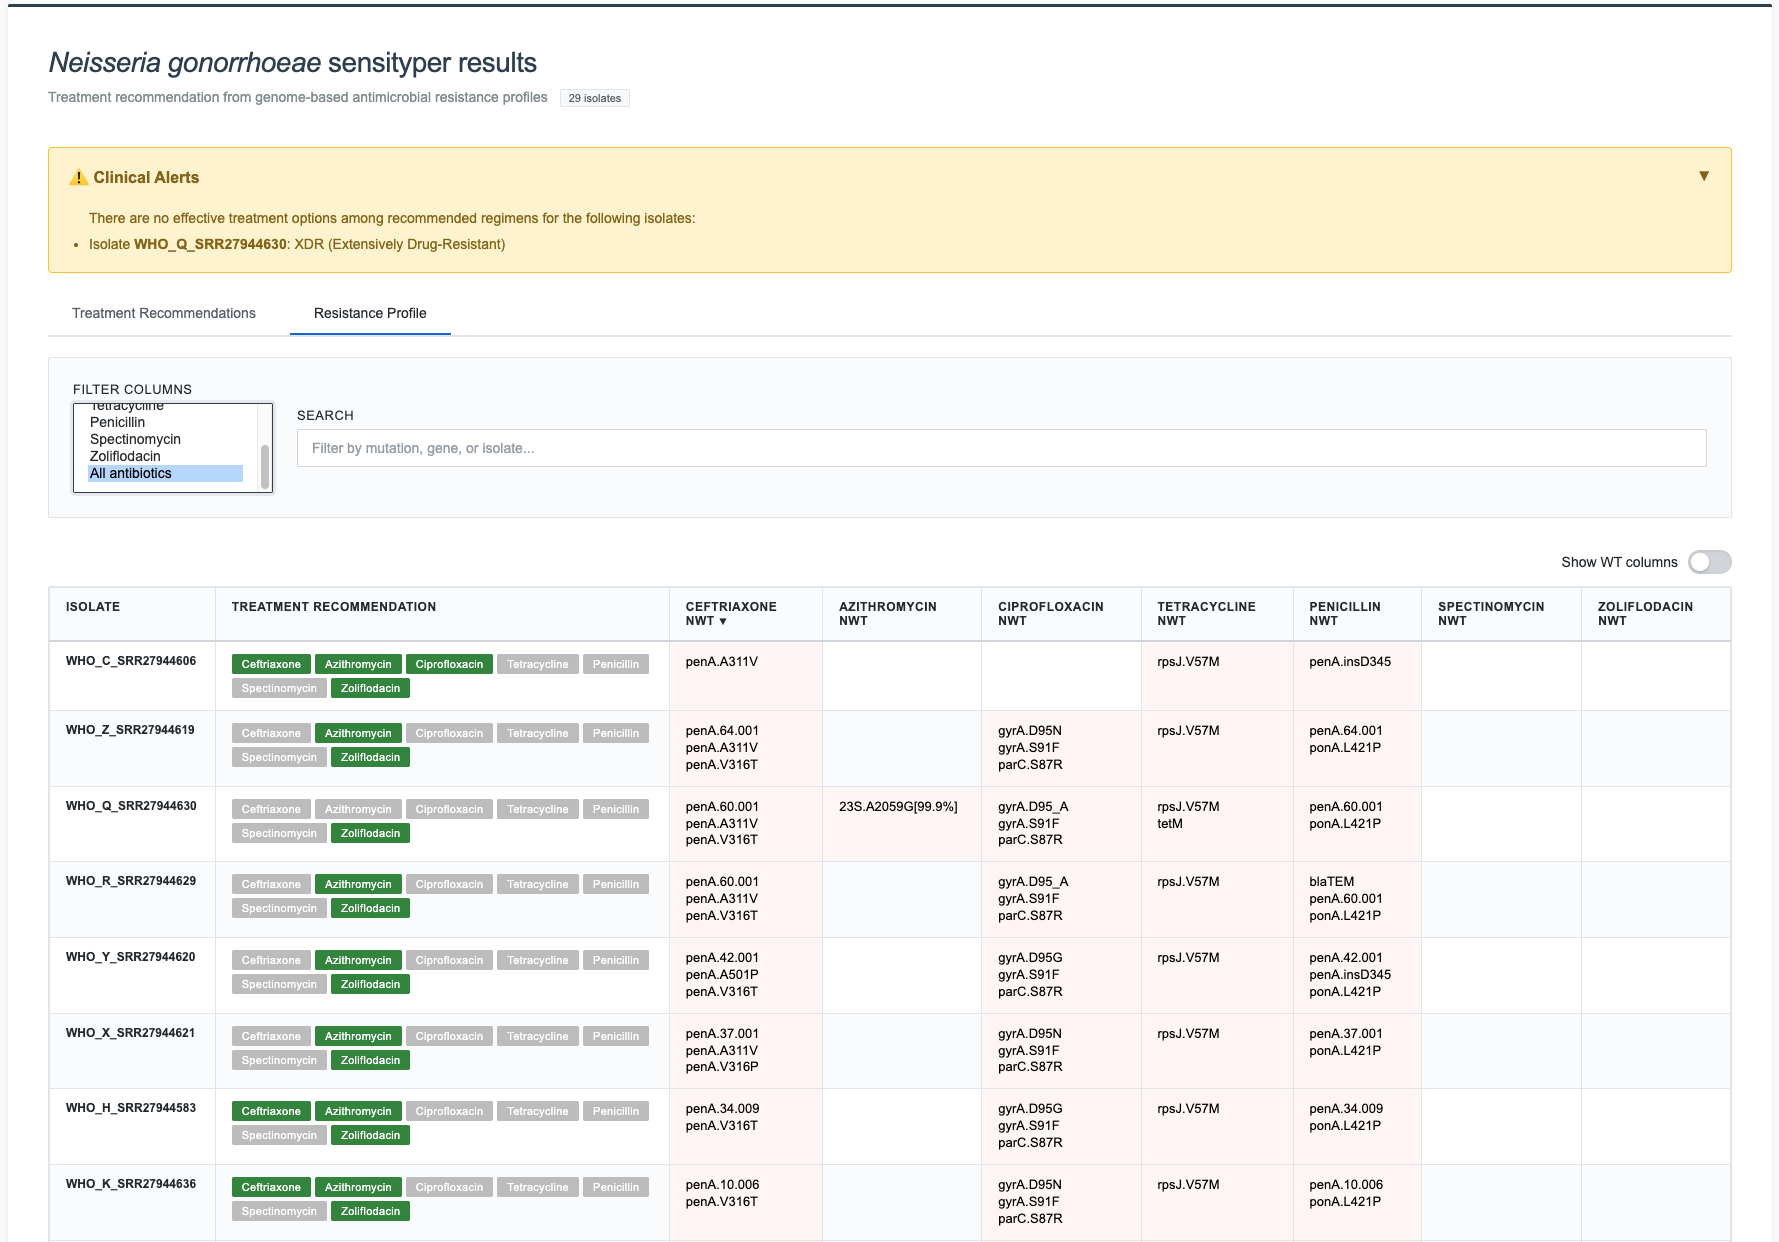
Task: Click the mutation search input field
Action: point(1002,448)
